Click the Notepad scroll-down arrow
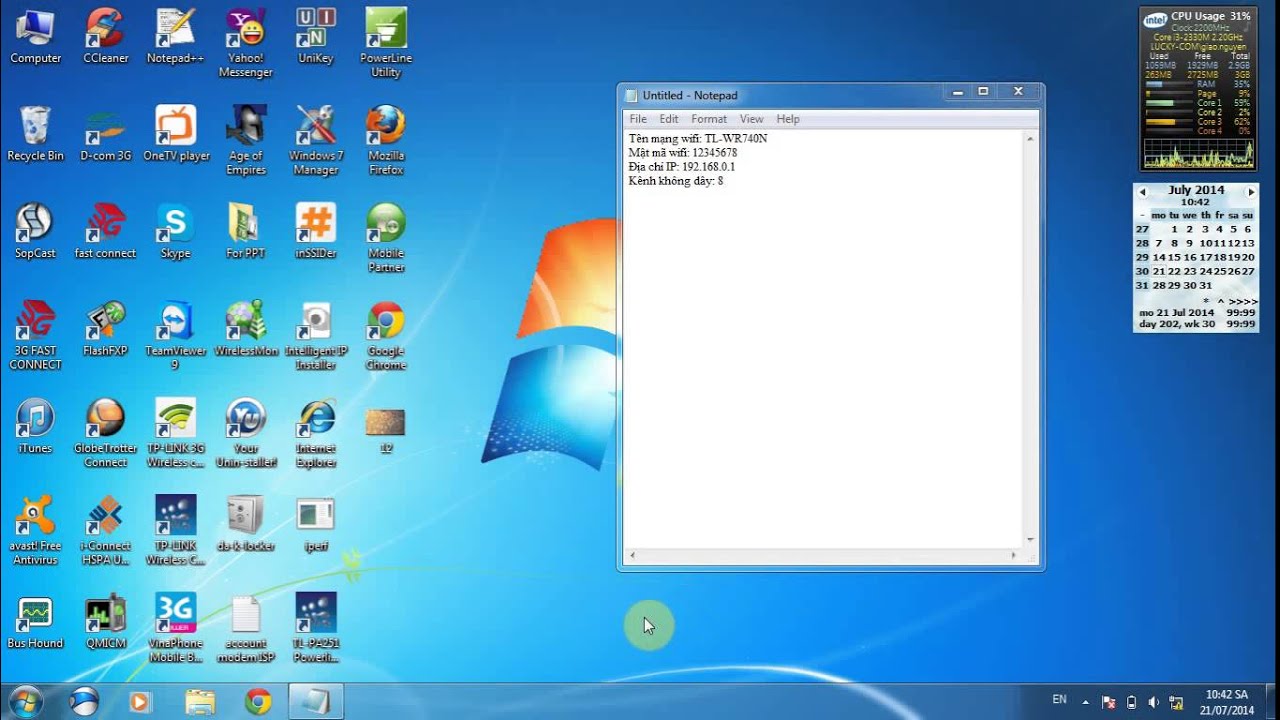1280x720 pixels. (x=1030, y=539)
